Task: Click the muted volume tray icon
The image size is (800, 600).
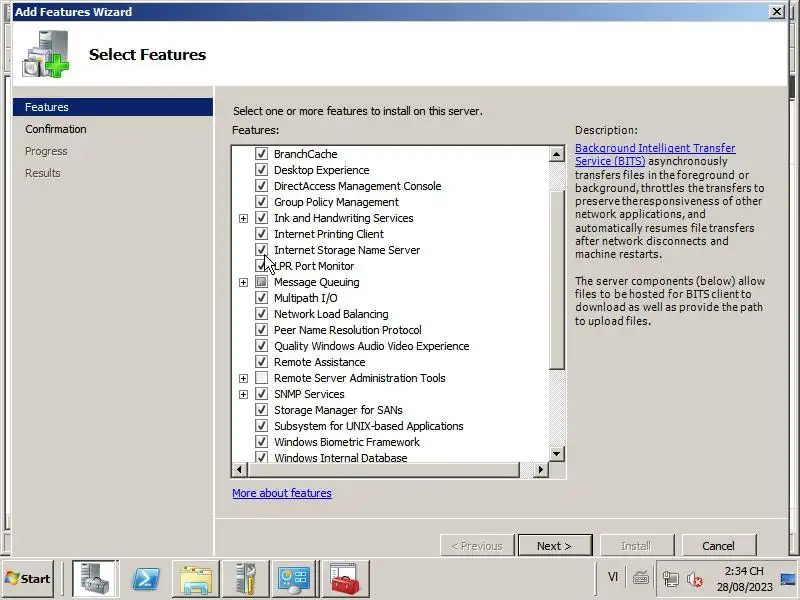Action: coord(694,579)
